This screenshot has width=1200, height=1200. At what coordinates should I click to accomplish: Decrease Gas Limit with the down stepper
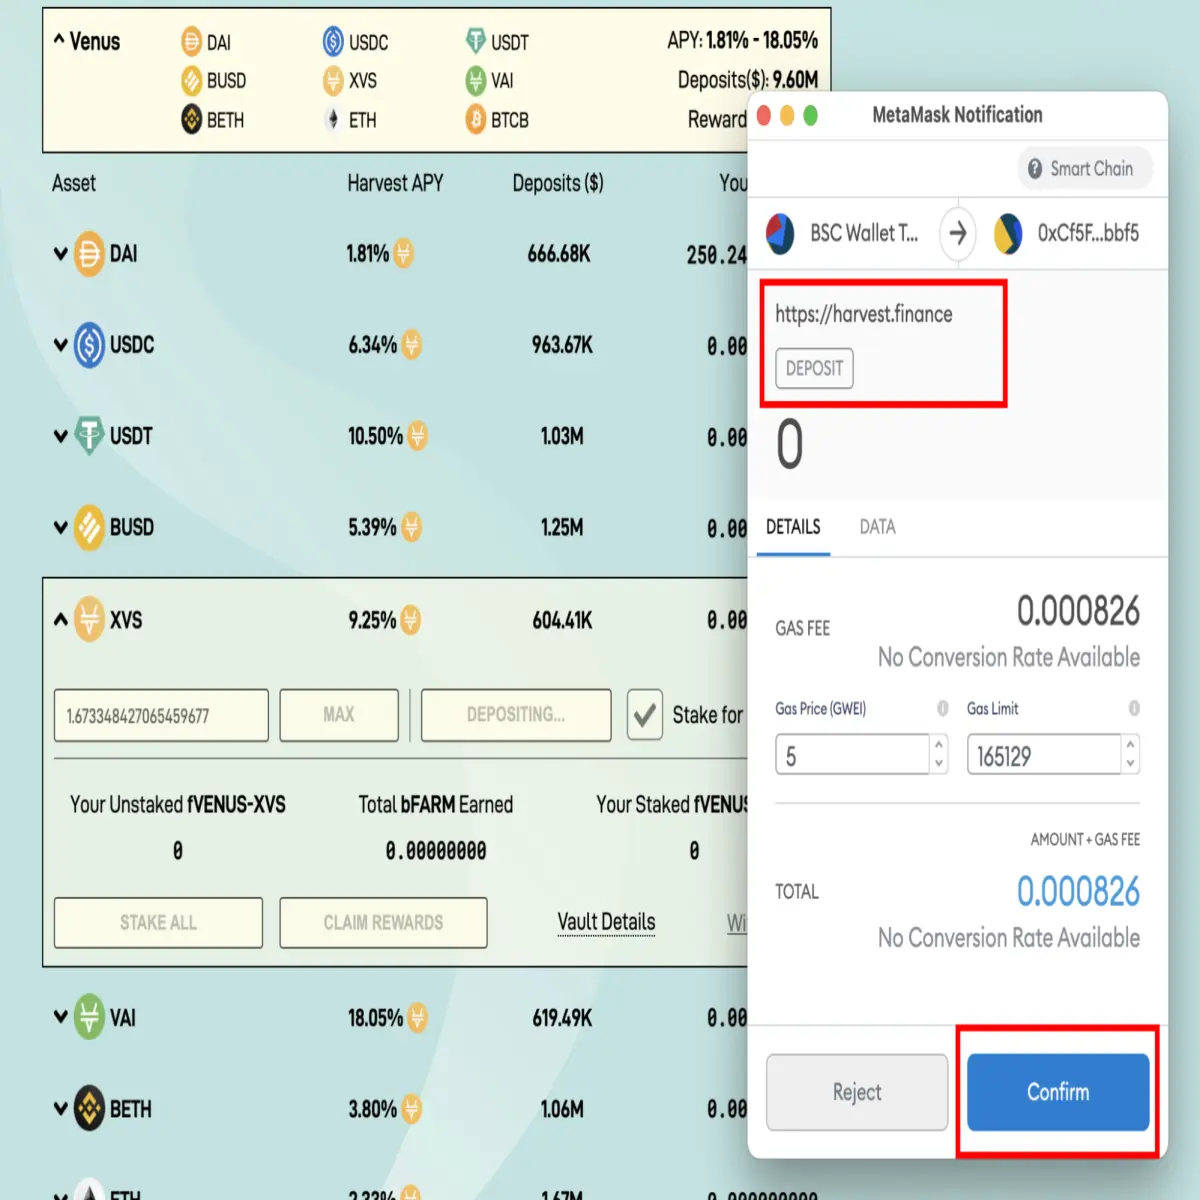pyautogui.click(x=1130, y=764)
